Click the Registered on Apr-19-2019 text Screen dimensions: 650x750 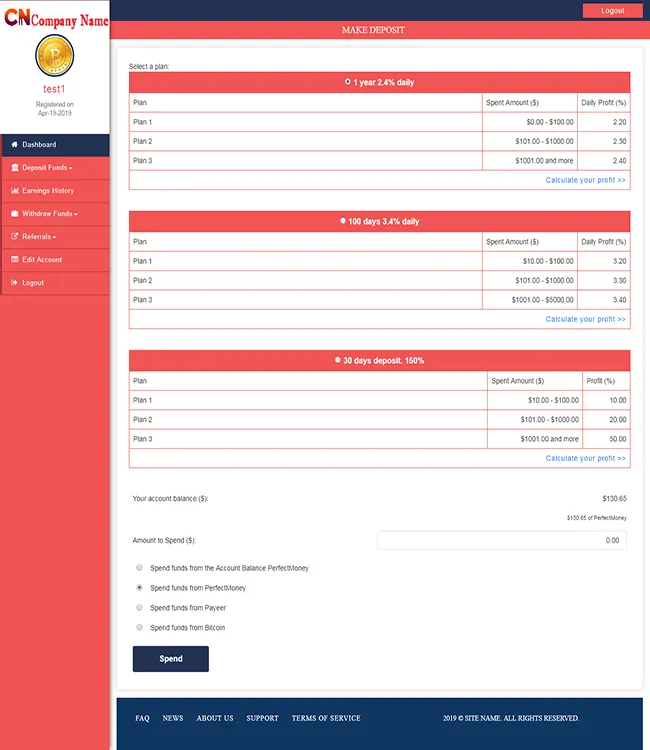(x=55, y=109)
